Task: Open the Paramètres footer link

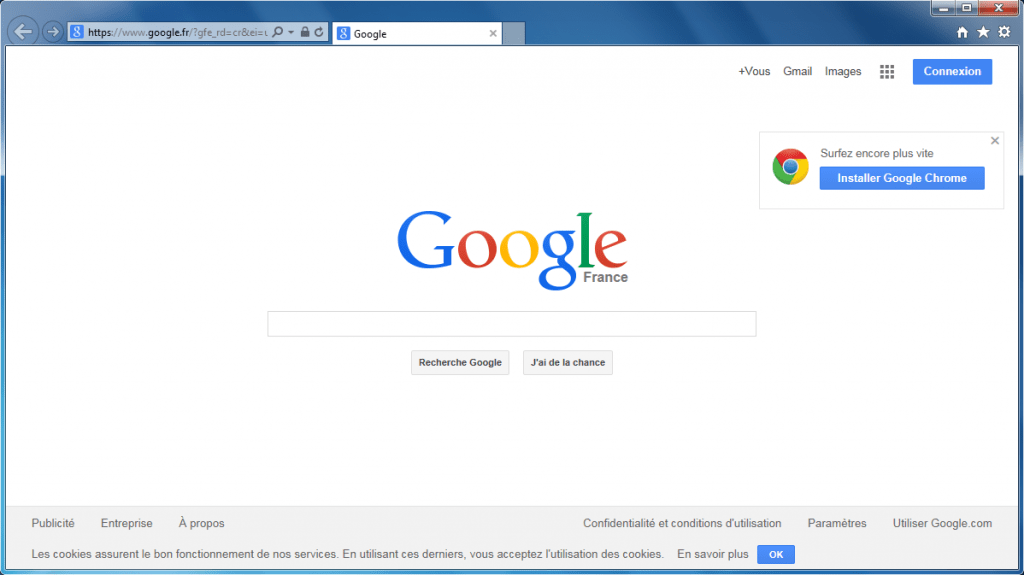Action: [x=837, y=523]
